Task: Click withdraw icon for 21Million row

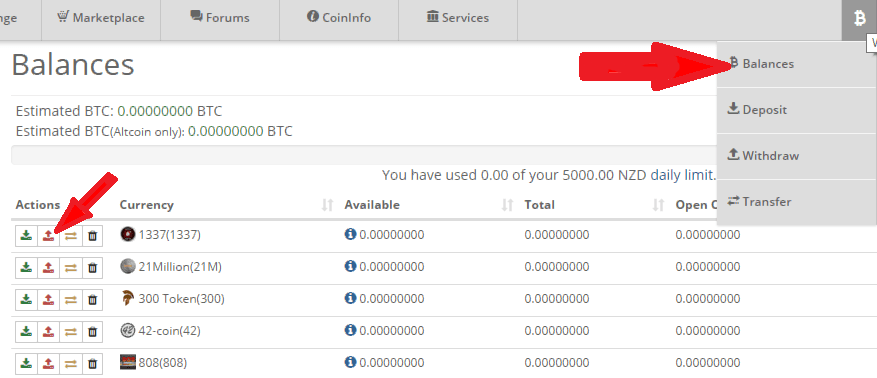Action: point(48,268)
